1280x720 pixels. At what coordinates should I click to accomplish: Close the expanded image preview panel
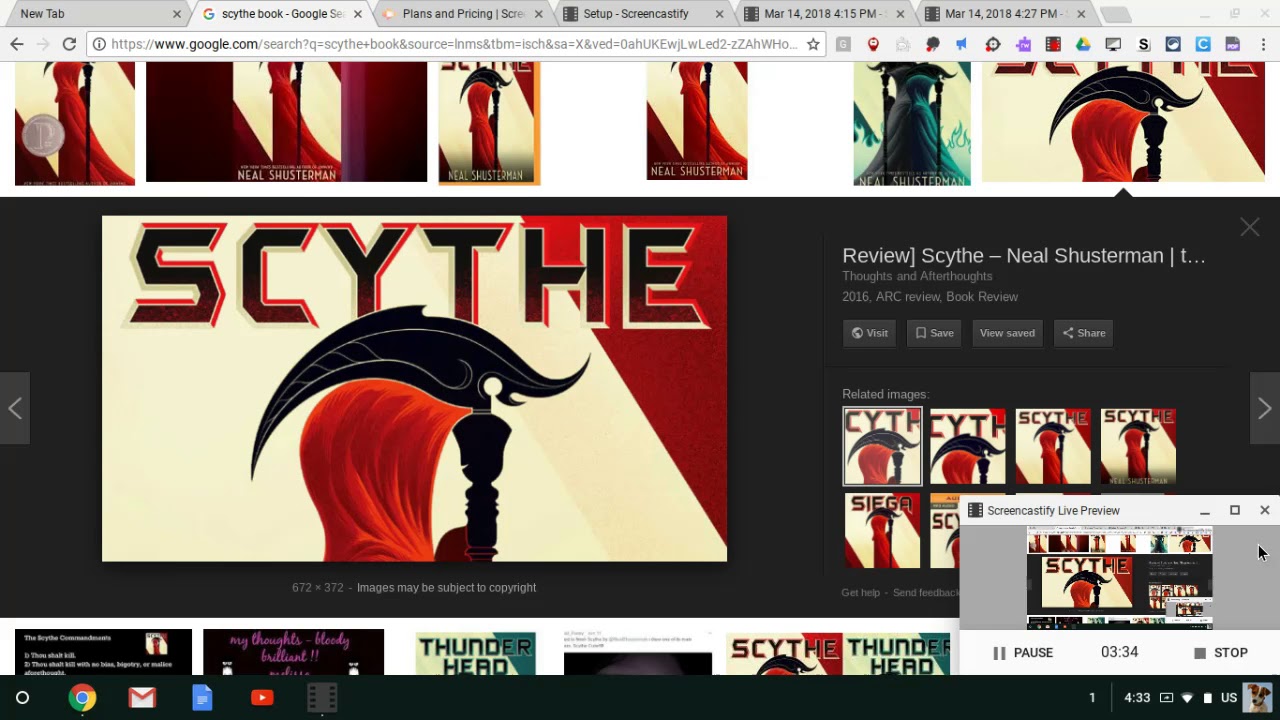point(1250,227)
